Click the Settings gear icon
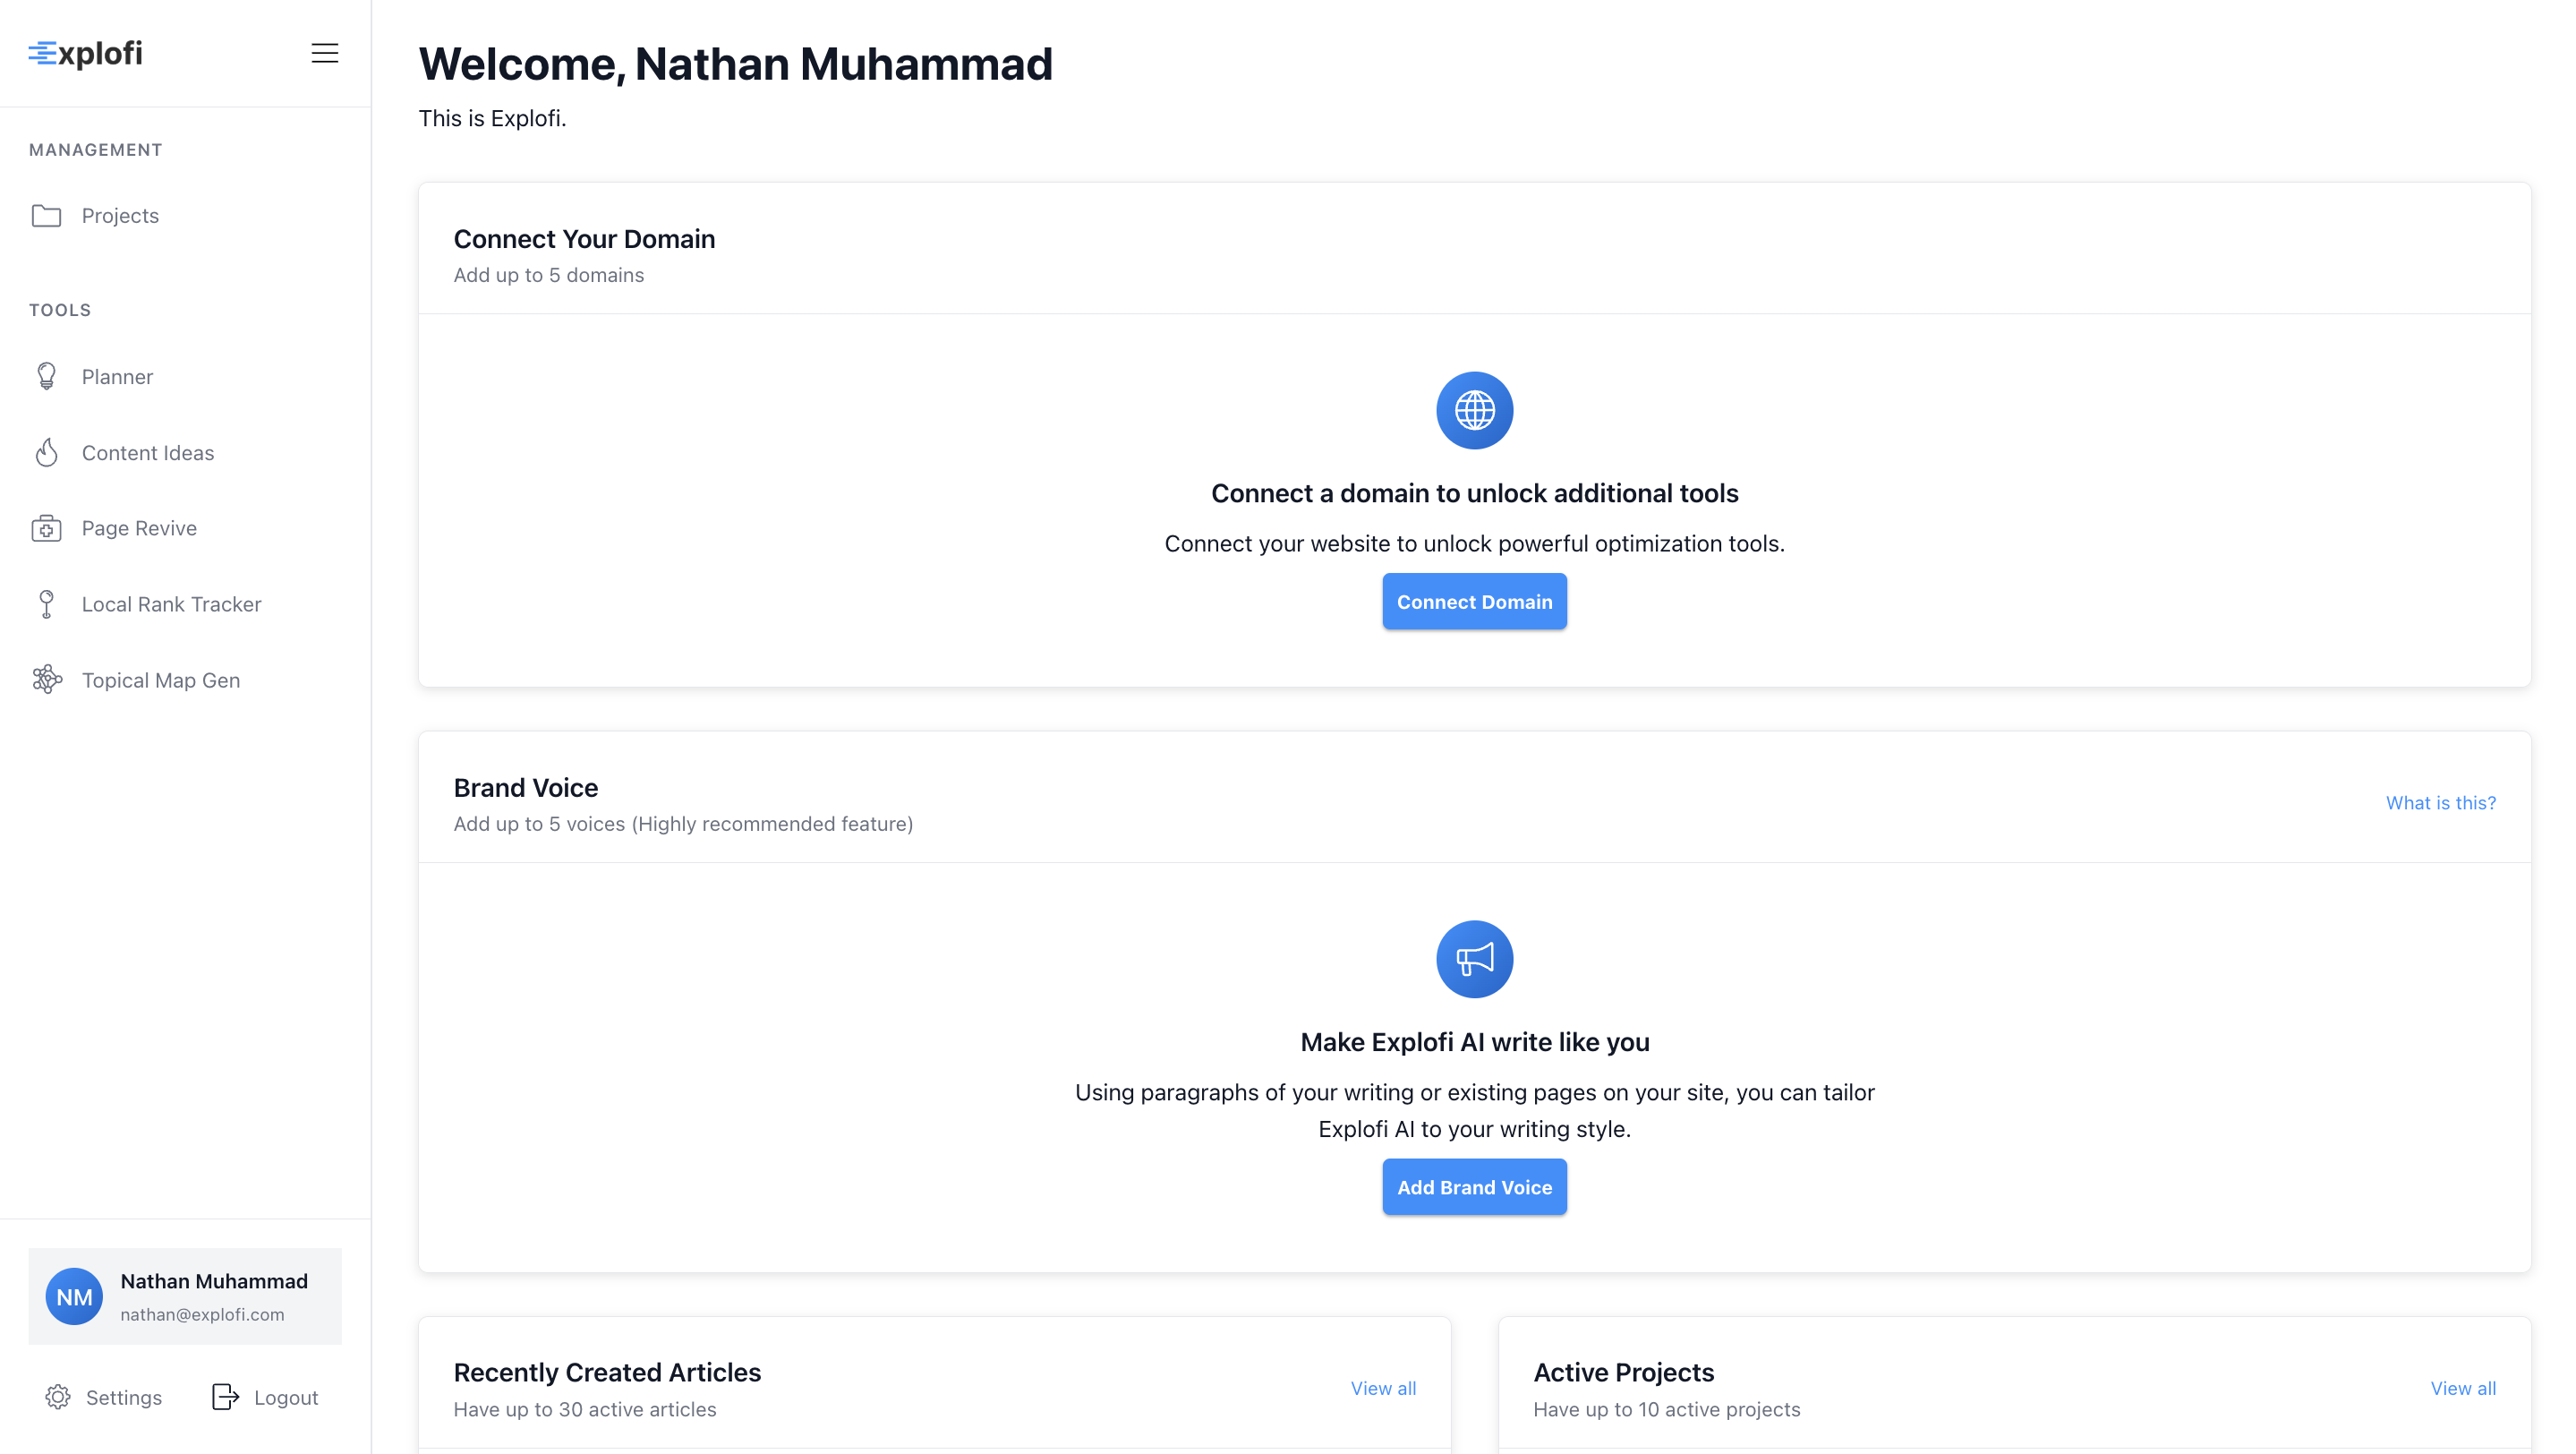This screenshot has height=1454, width=2576. tap(58, 1397)
